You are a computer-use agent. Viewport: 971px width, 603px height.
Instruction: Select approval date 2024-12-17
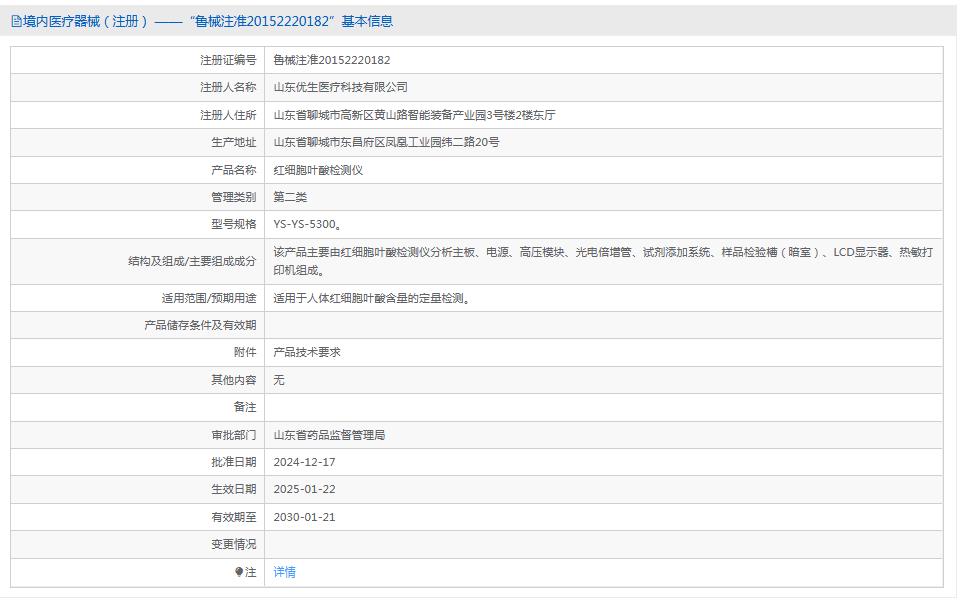tap(305, 462)
